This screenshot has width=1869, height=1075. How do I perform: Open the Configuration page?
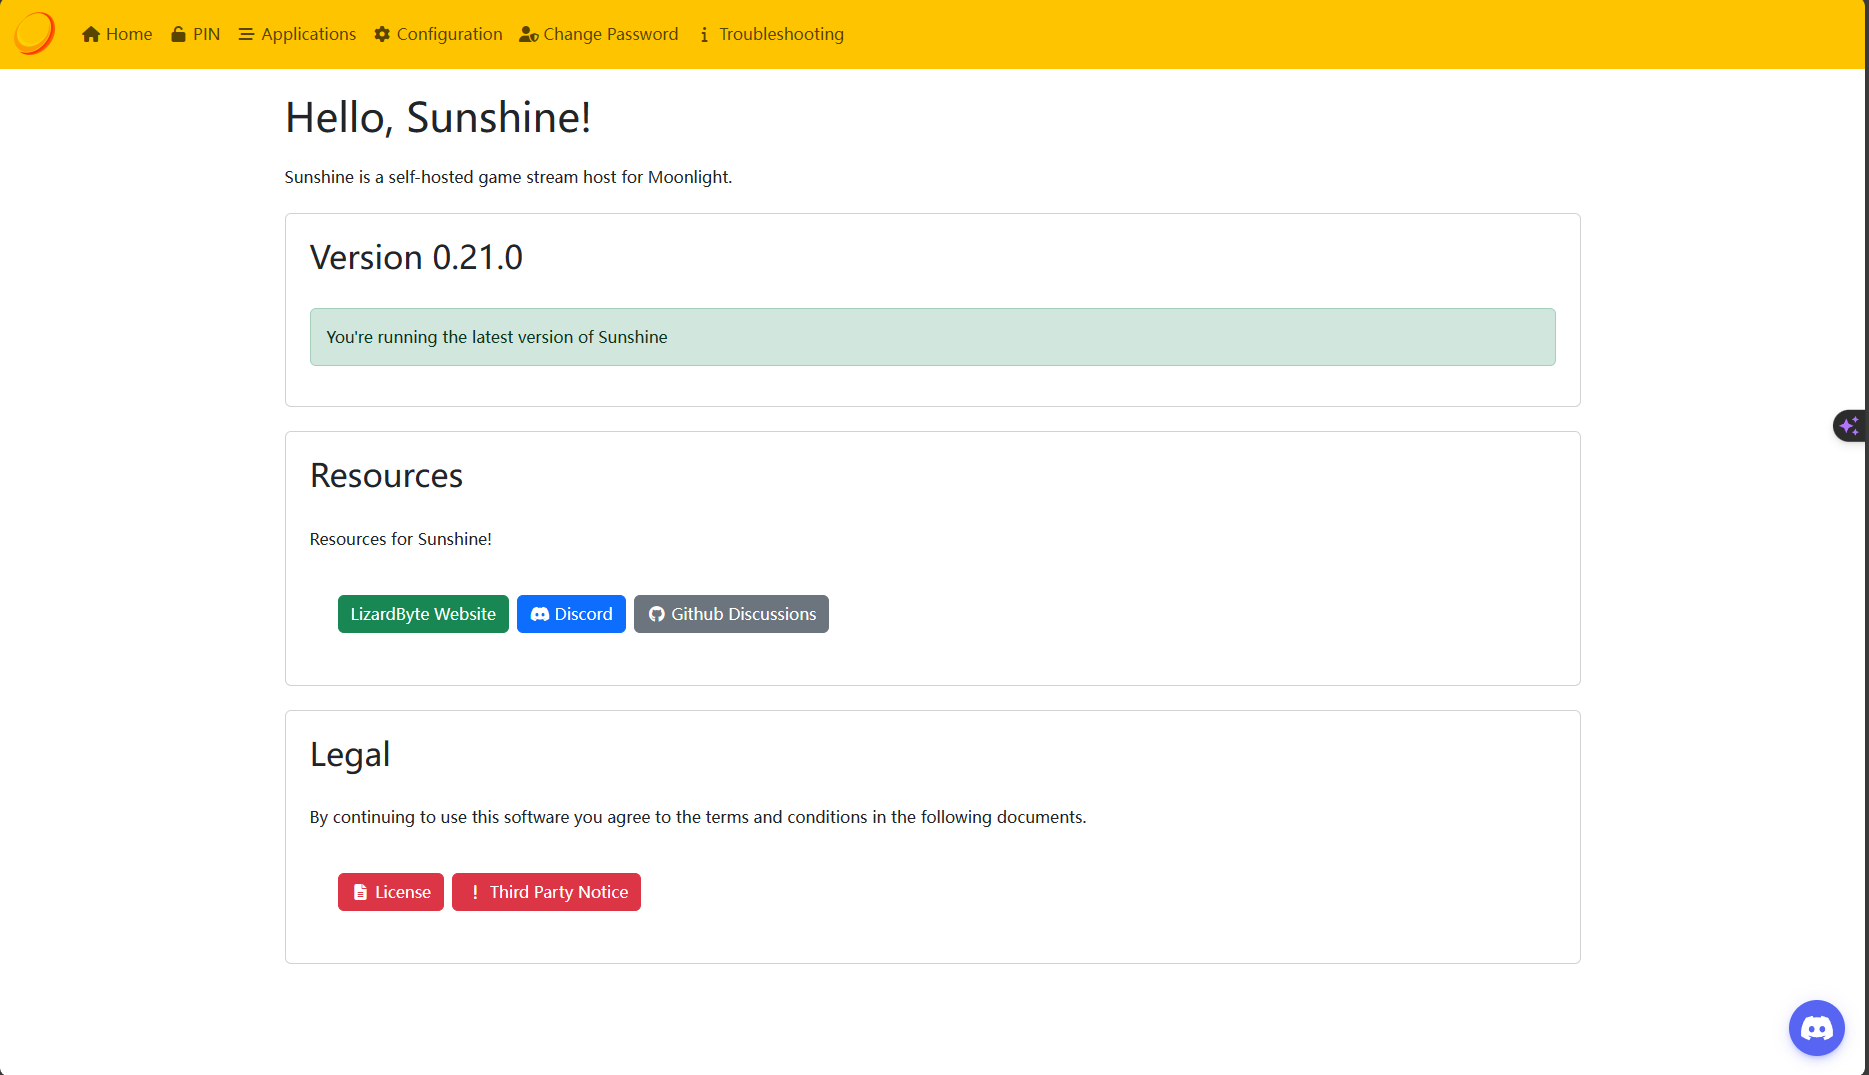438,34
